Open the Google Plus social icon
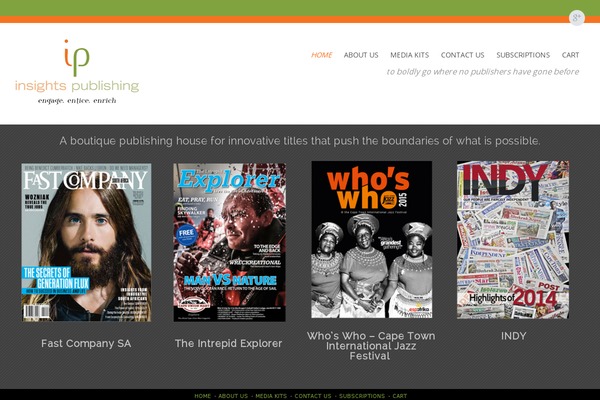The image size is (600, 400). 577,18
